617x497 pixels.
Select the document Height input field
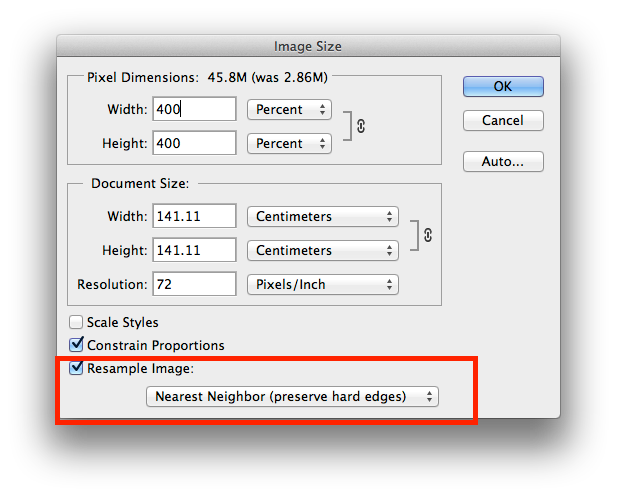(194, 250)
